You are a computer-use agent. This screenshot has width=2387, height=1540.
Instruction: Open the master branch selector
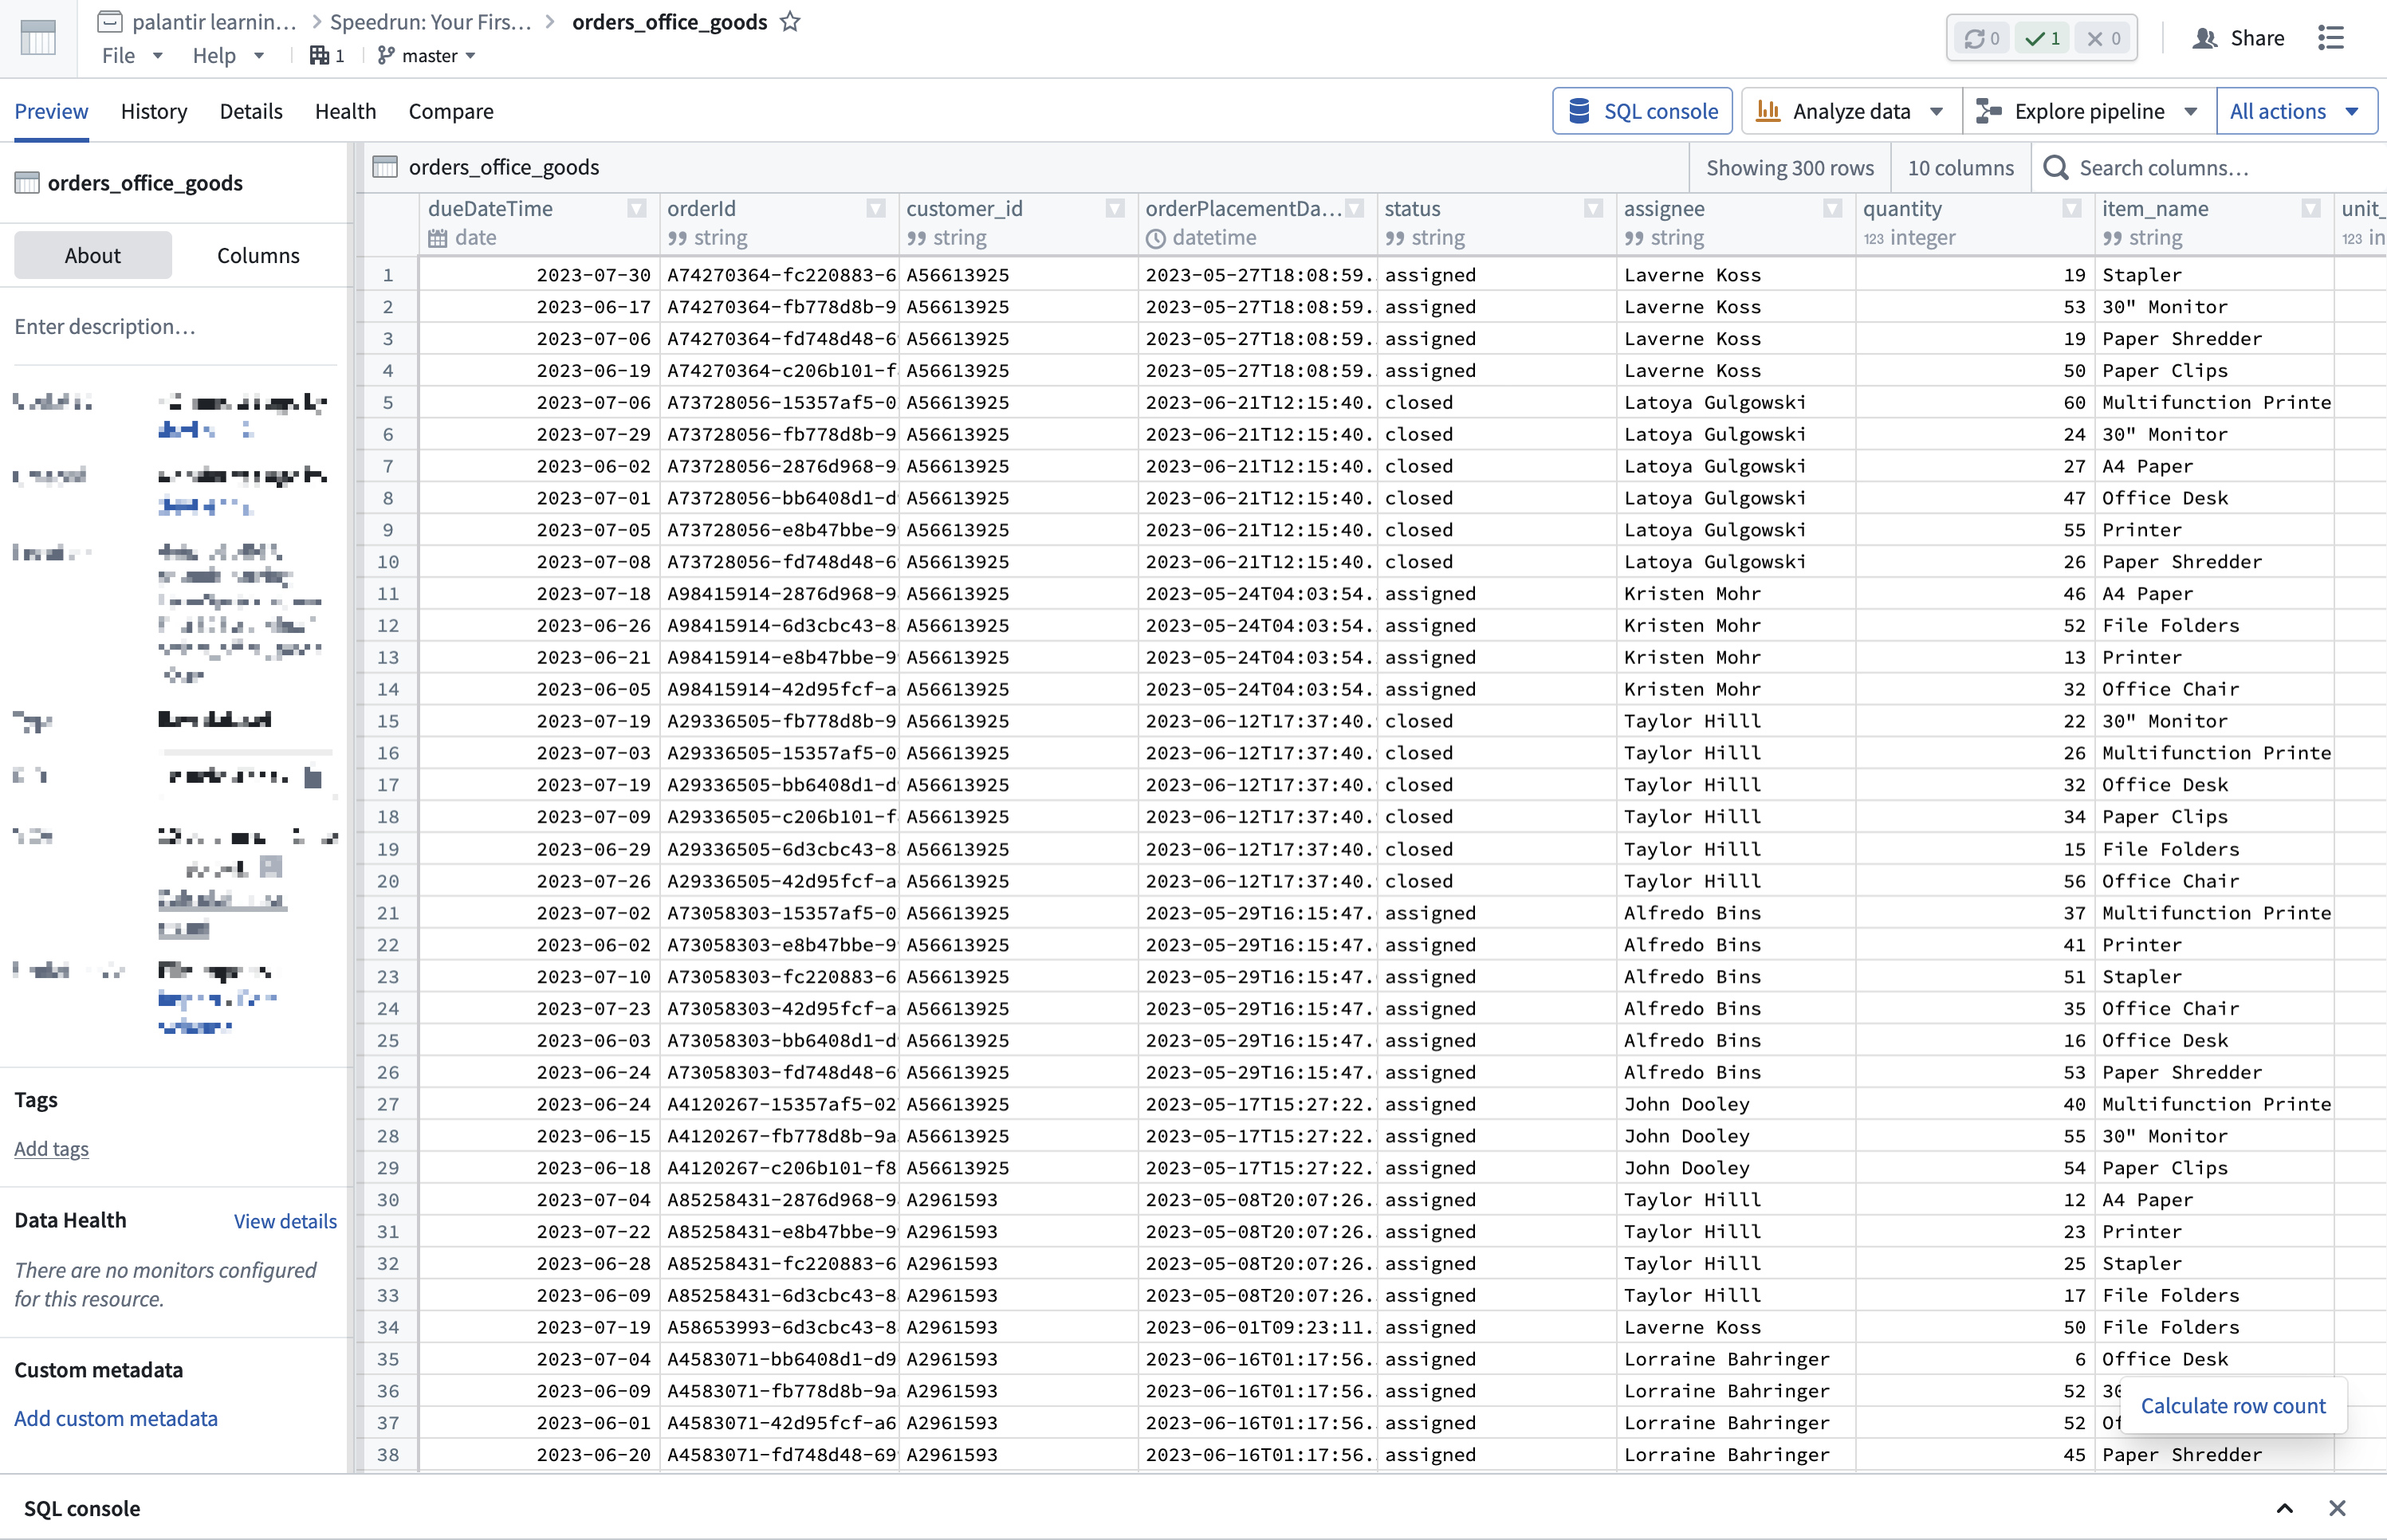click(427, 56)
